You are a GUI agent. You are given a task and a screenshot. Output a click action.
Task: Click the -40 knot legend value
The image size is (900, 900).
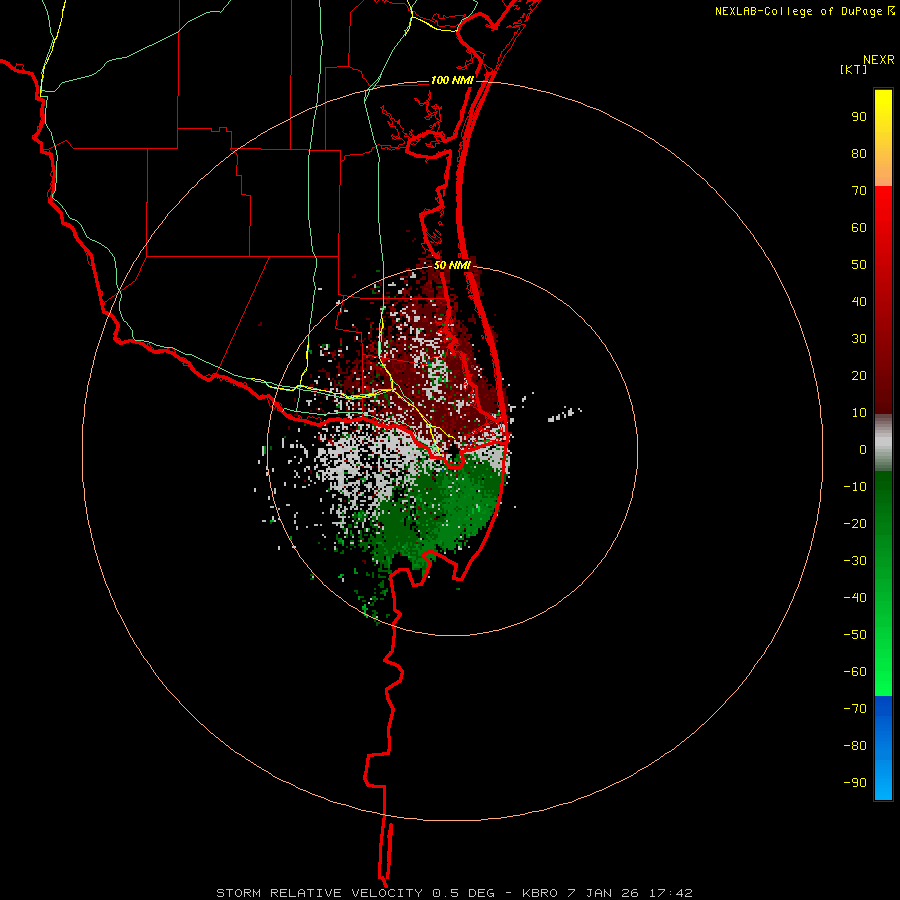point(855,598)
